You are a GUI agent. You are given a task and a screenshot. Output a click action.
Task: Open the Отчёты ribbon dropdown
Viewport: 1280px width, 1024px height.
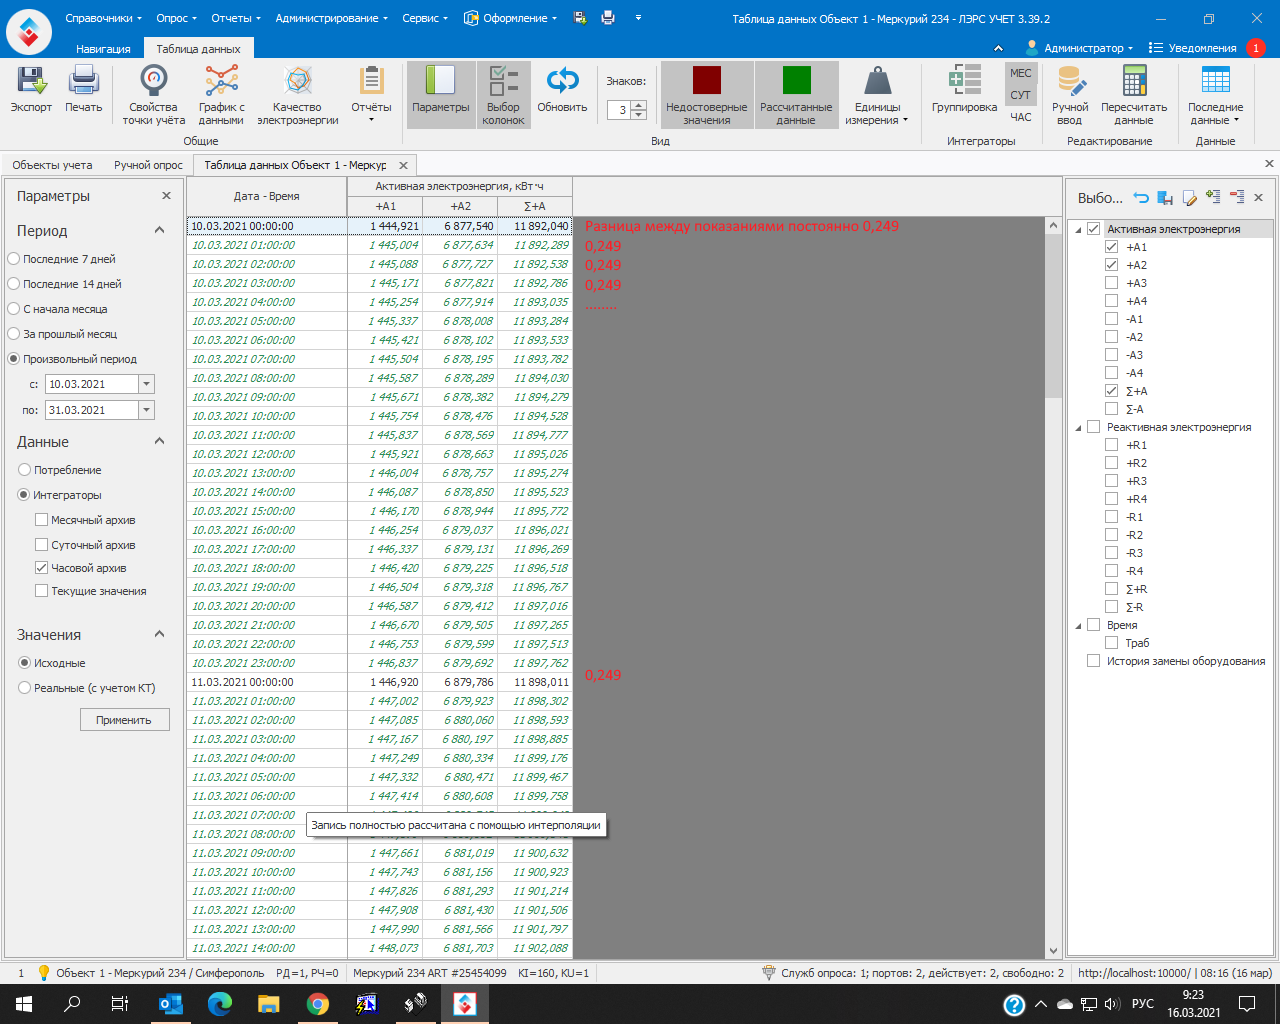[371, 94]
